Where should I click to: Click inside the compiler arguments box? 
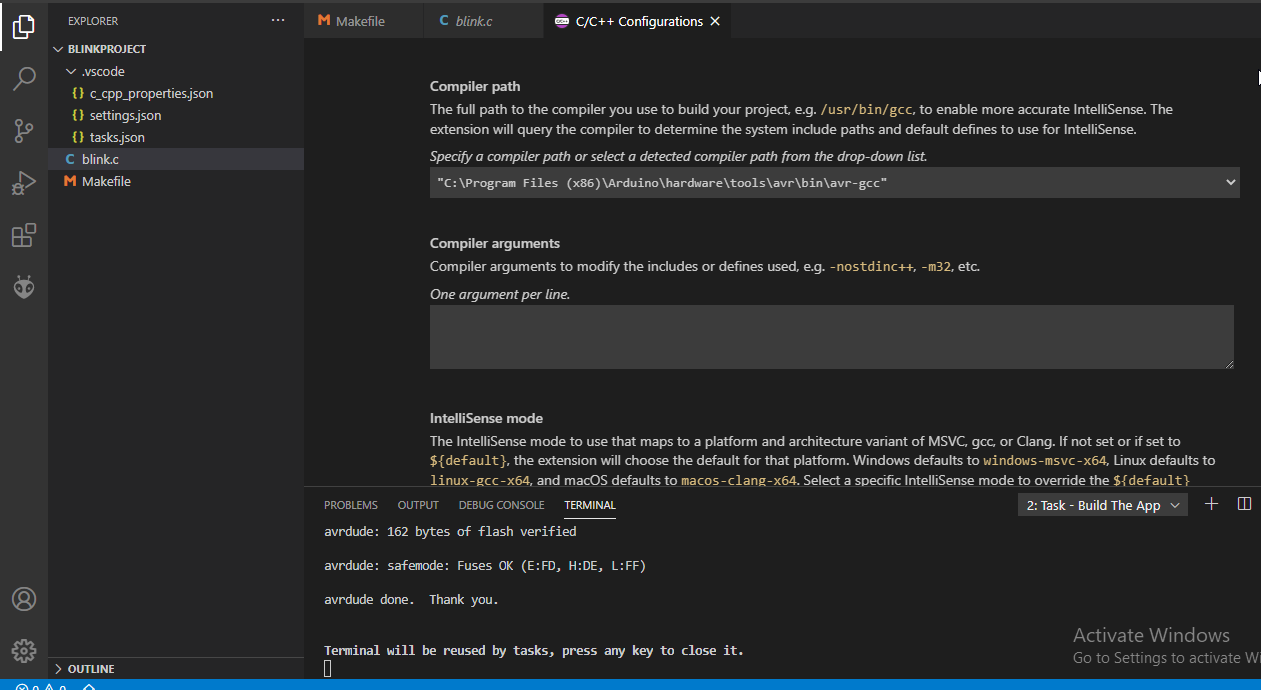pos(830,336)
